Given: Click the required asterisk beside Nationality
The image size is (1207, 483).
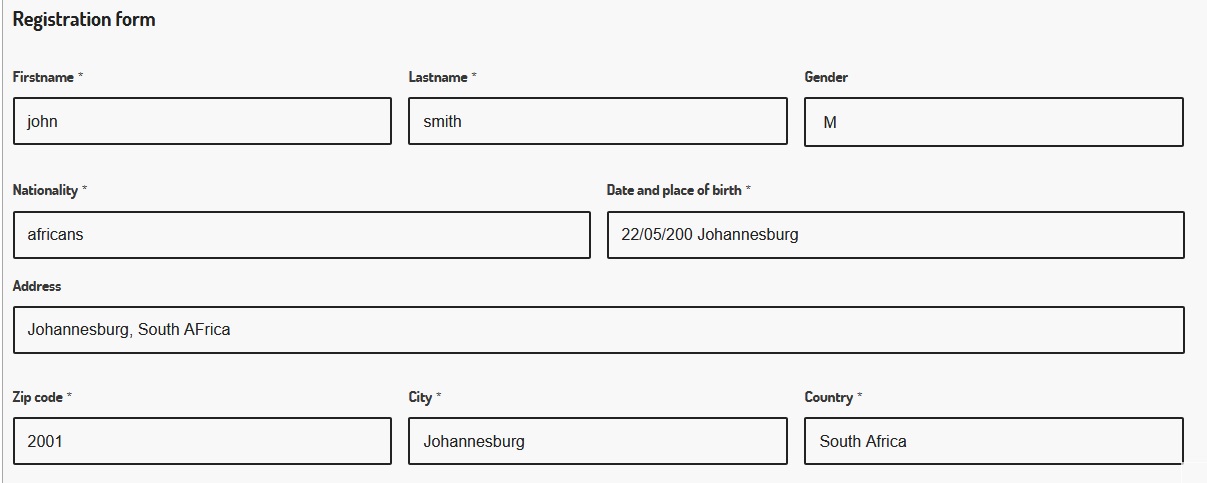Looking at the screenshot, I should [x=84, y=189].
